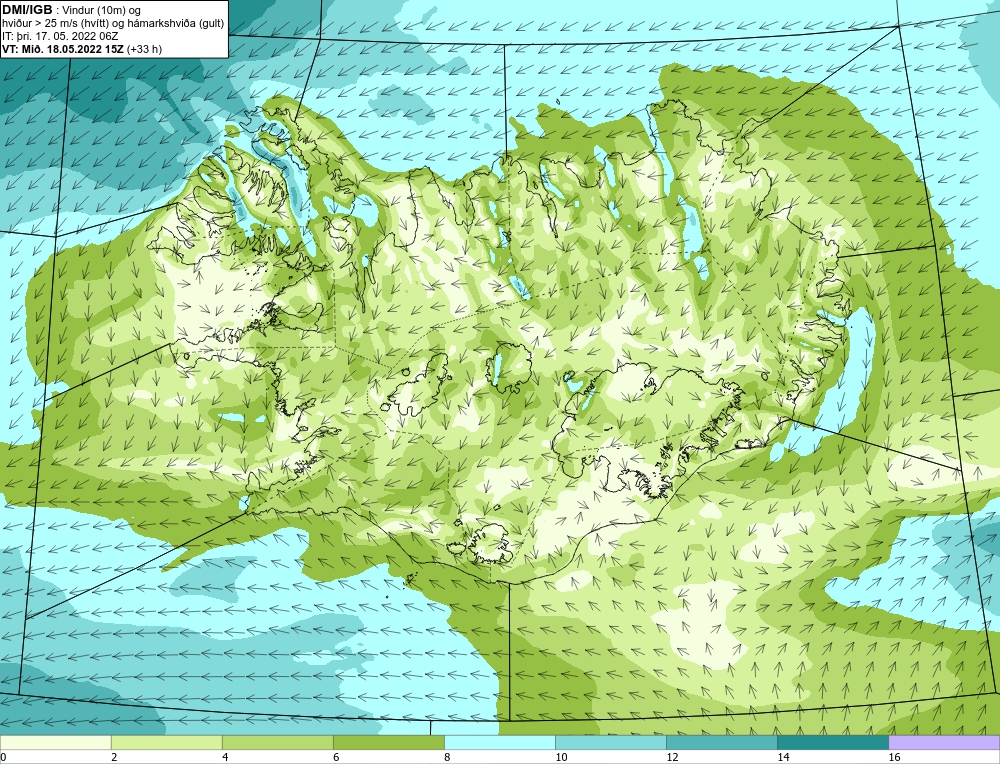Click the 14–16 m/s dark teal swatch
This screenshot has width=1000, height=764.
tap(832, 742)
